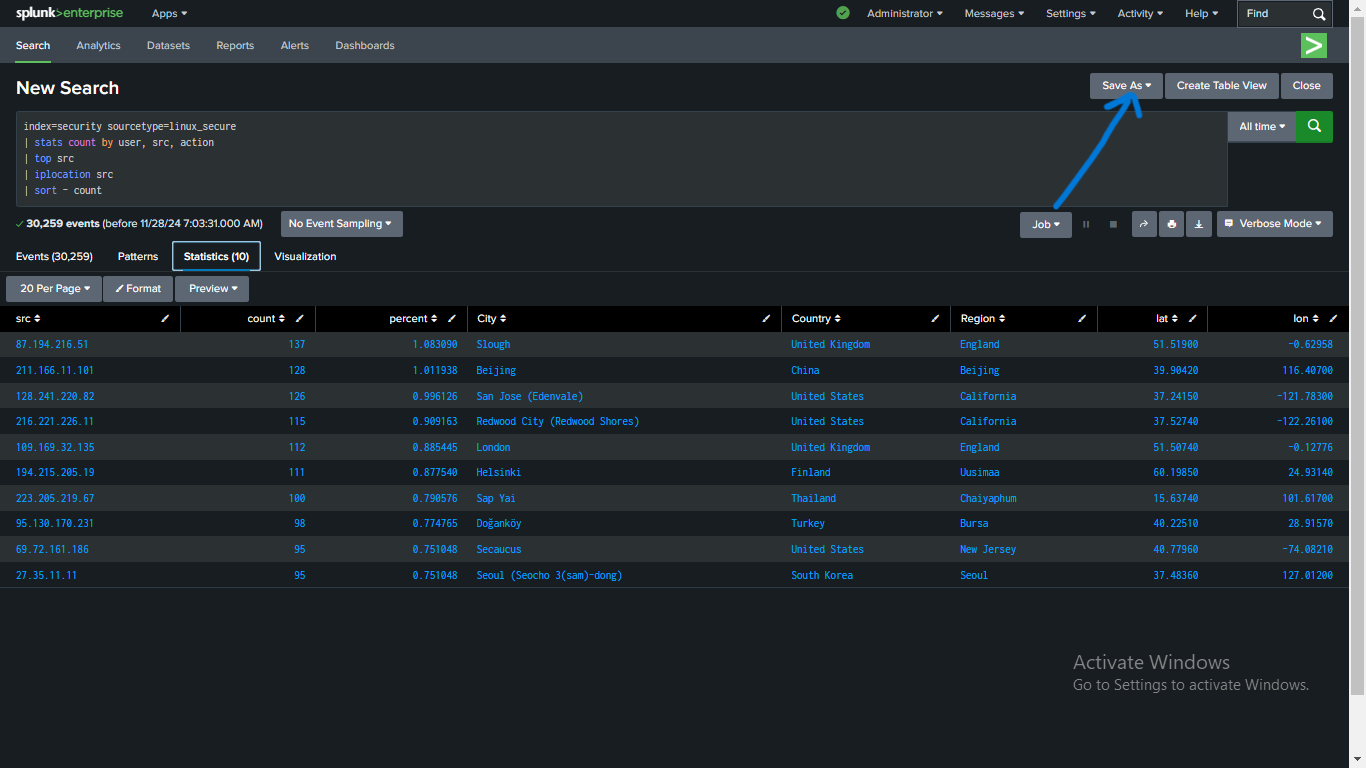Screen dimensions: 1366x768
Task: Share the job via the share icon
Action: (1143, 224)
